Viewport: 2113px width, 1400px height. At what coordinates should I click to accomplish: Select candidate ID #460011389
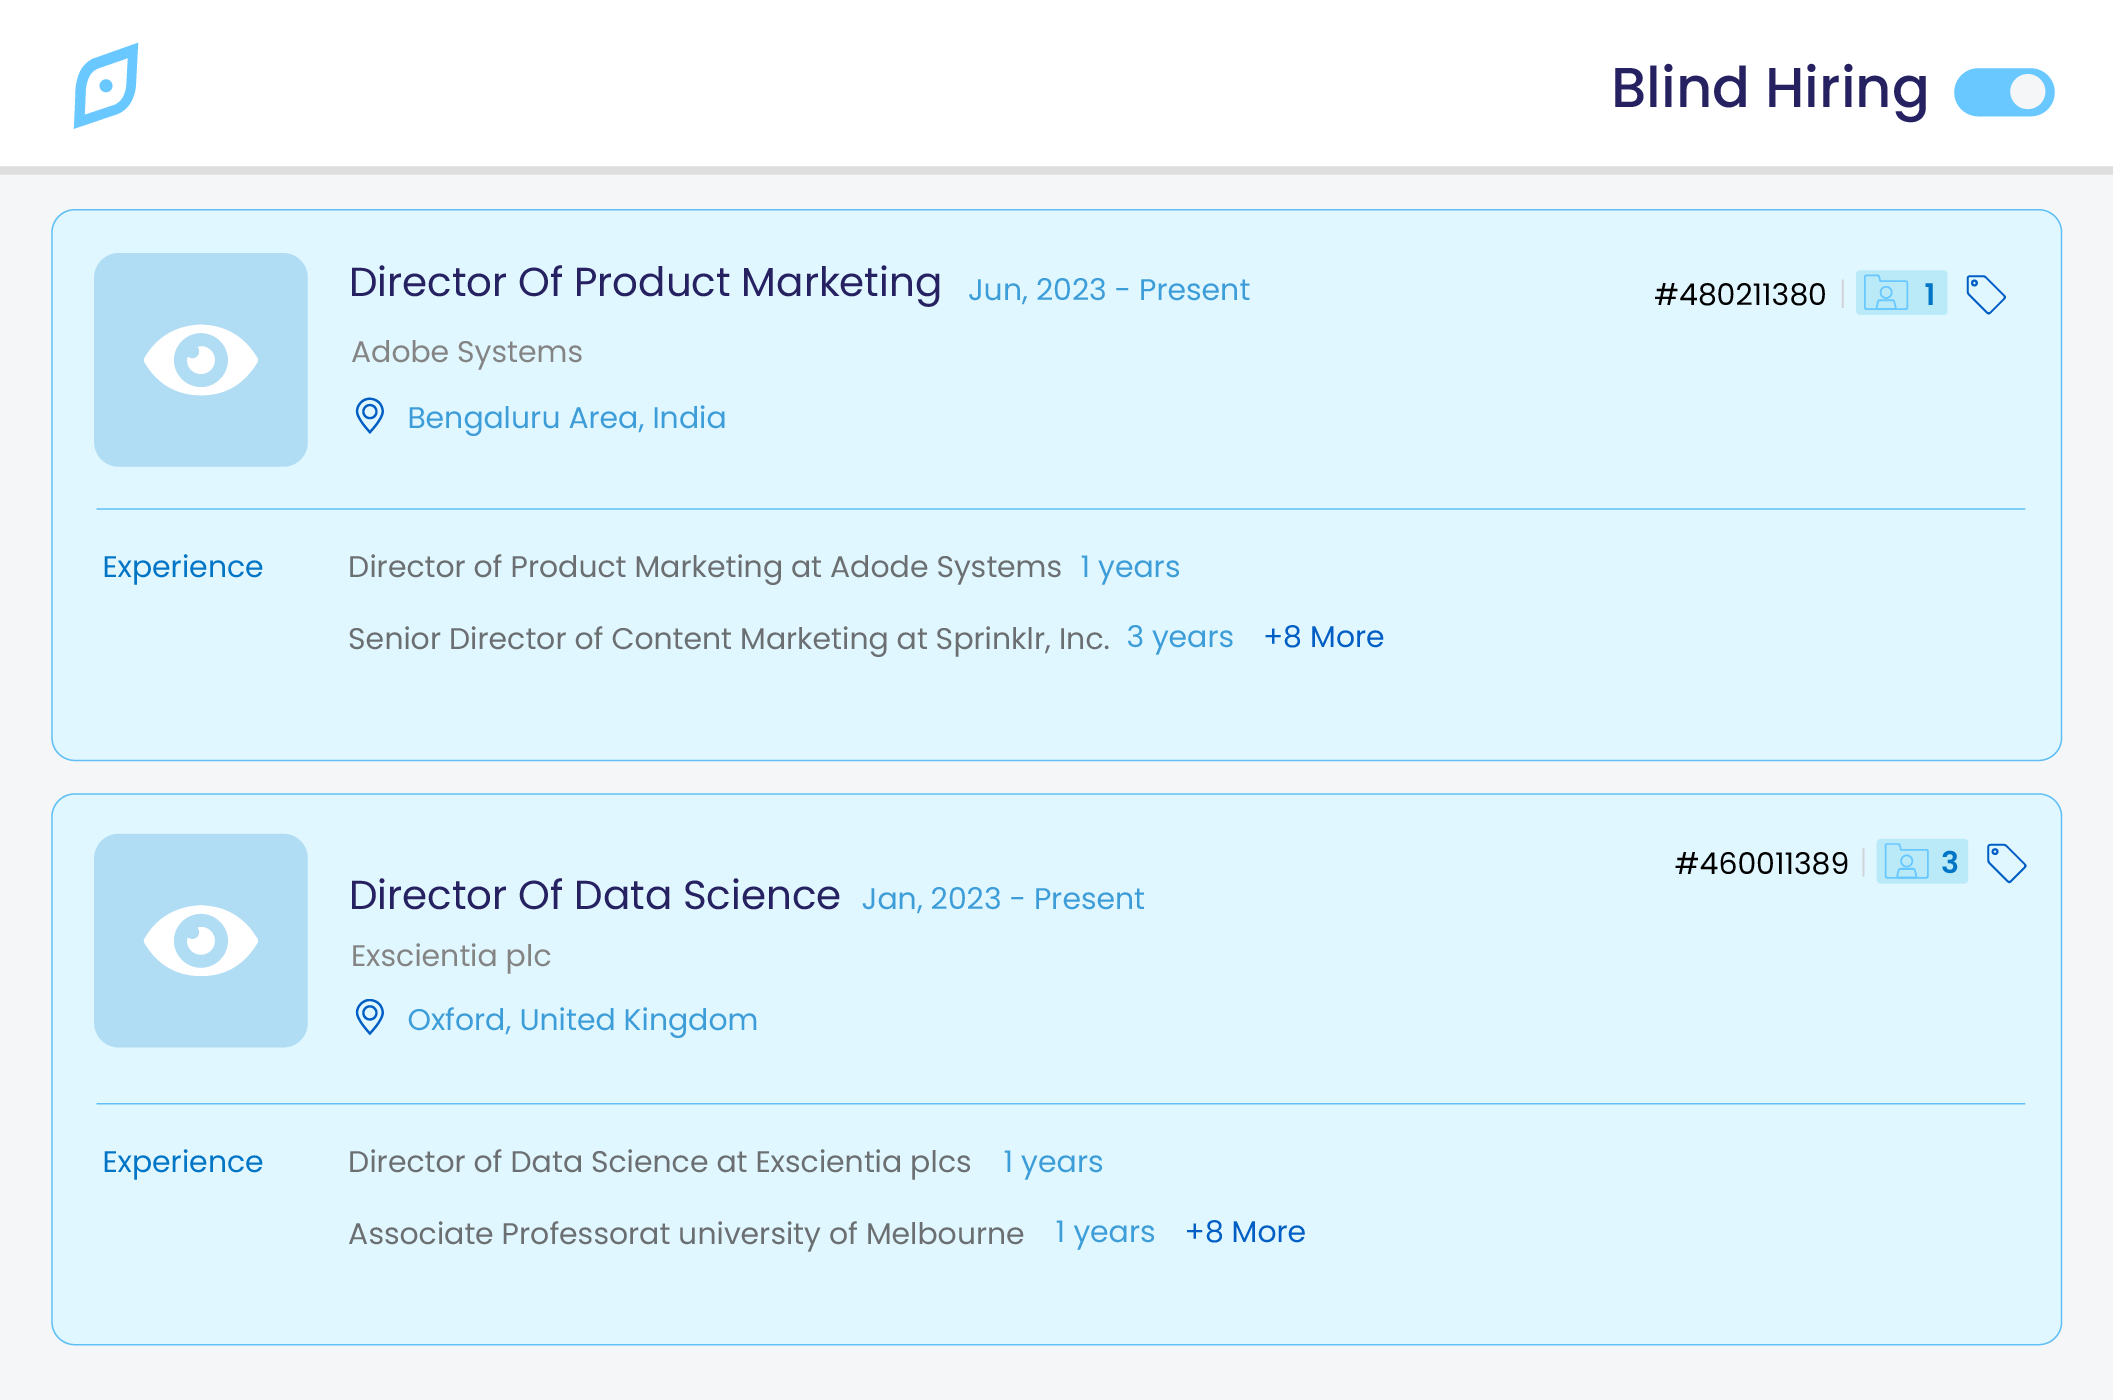(x=1761, y=864)
